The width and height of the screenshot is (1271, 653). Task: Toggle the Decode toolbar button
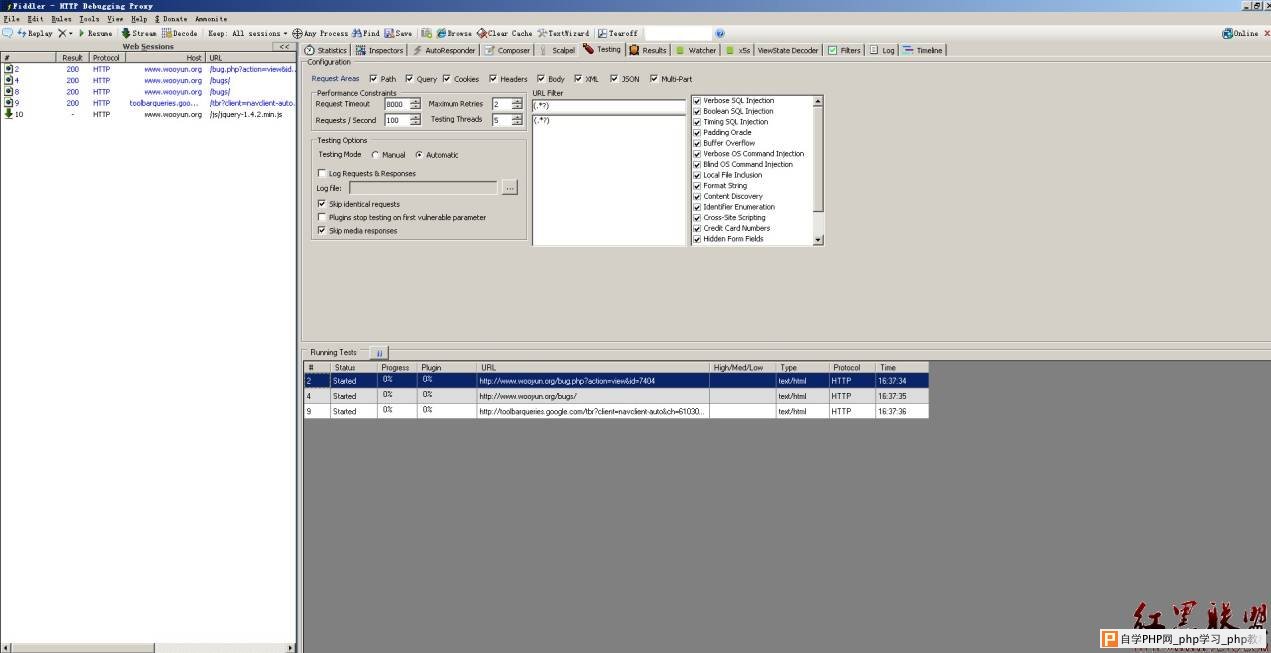[180, 33]
